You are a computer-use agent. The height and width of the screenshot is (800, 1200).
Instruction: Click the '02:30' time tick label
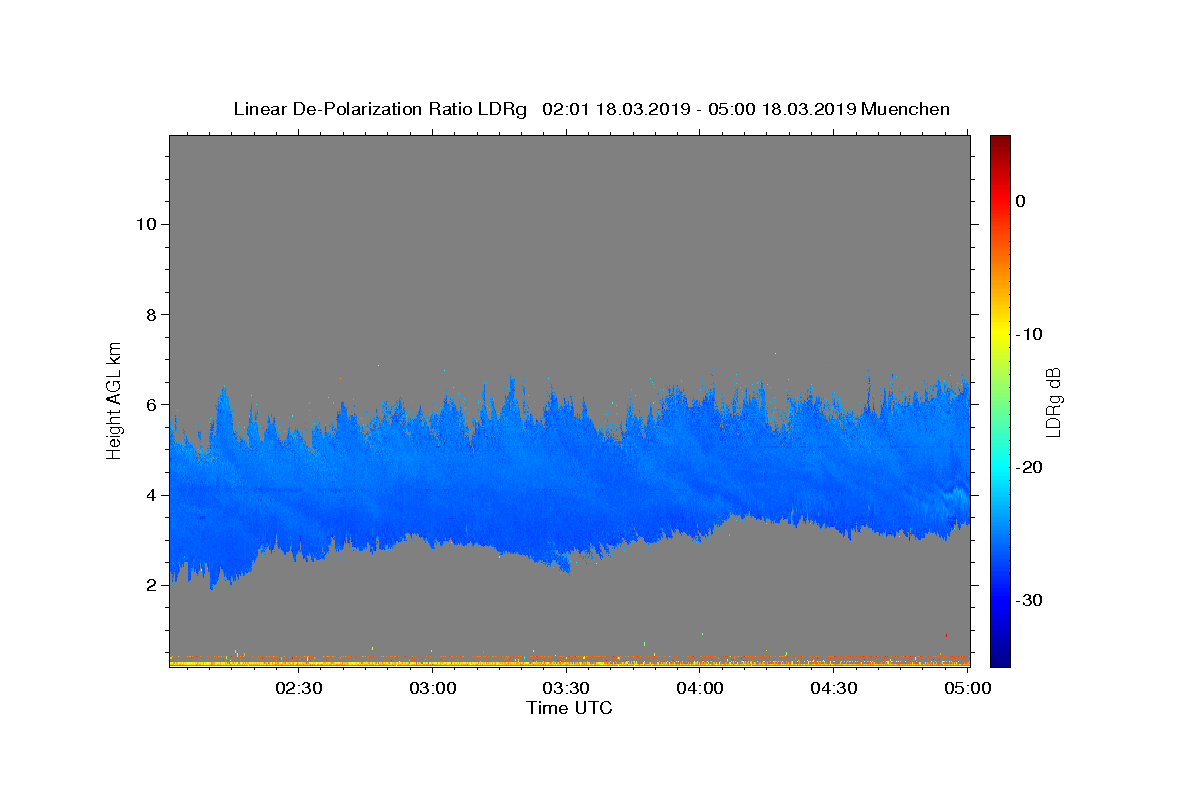coord(299,688)
